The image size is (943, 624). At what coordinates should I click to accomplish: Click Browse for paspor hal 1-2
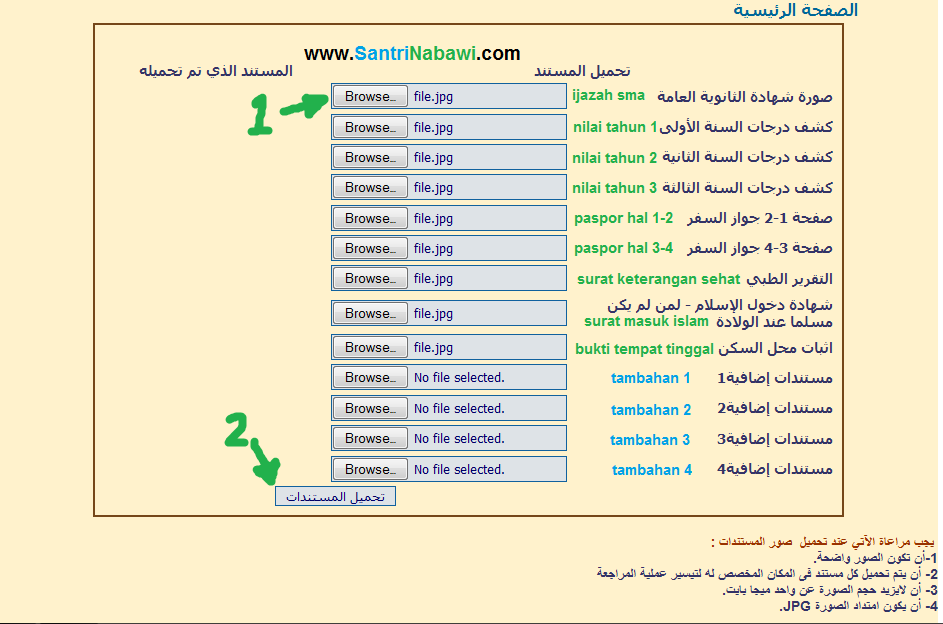[x=370, y=218]
